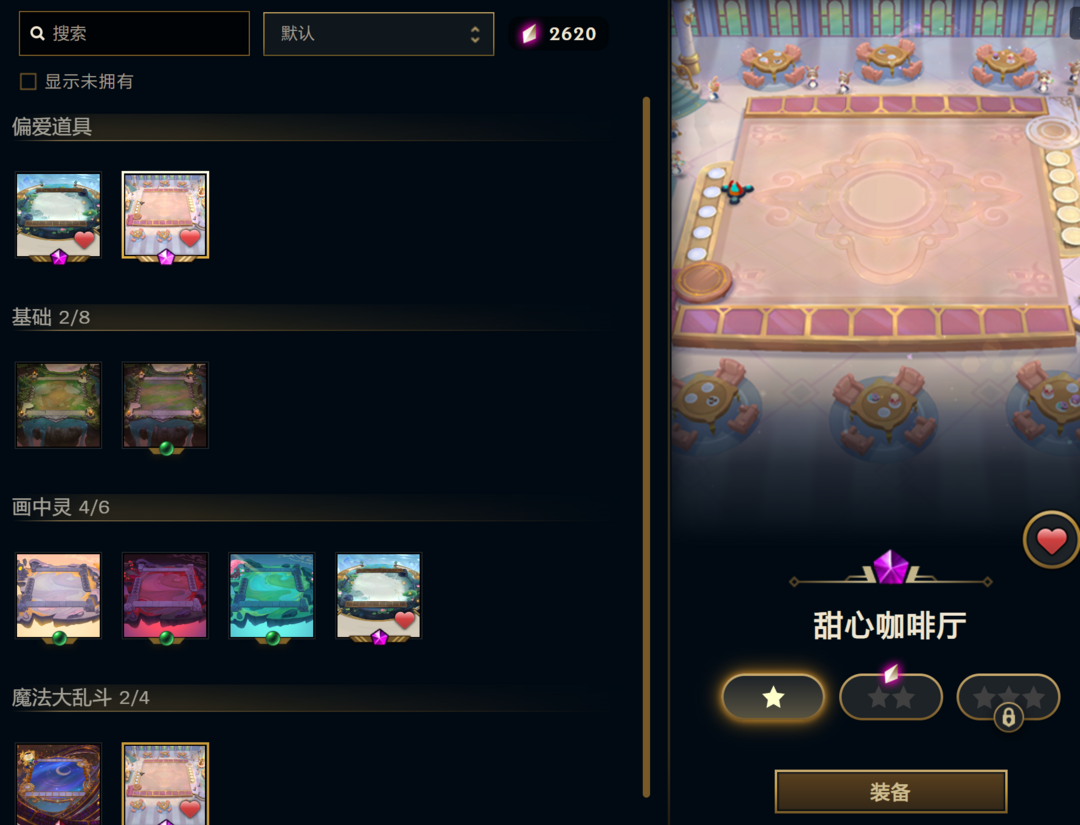Click the 装备 equip button
The width and height of the screenshot is (1080, 825).
pyautogui.click(x=891, y=791)
